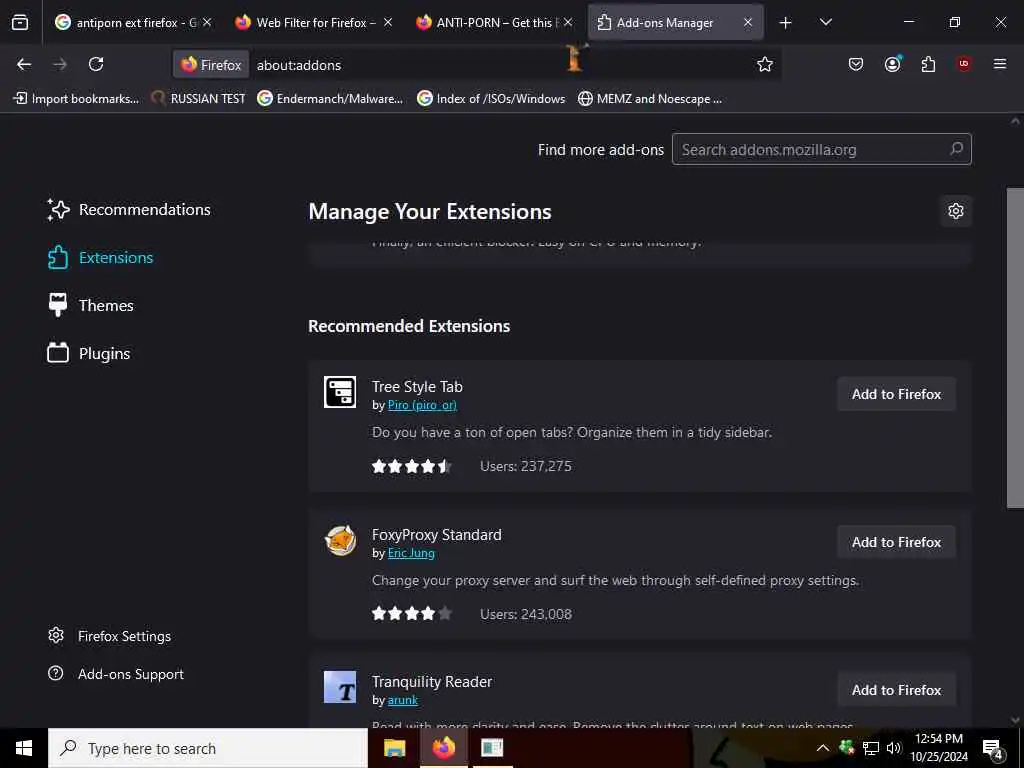
Task: Open the Pocket save icon
Action: (x=856, y=64)
